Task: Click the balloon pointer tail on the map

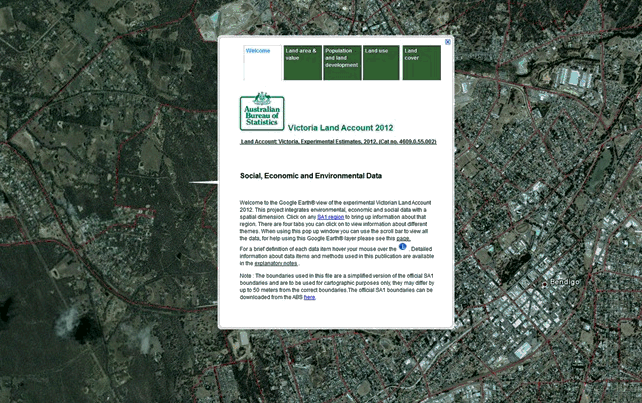Action: [205, 182]
